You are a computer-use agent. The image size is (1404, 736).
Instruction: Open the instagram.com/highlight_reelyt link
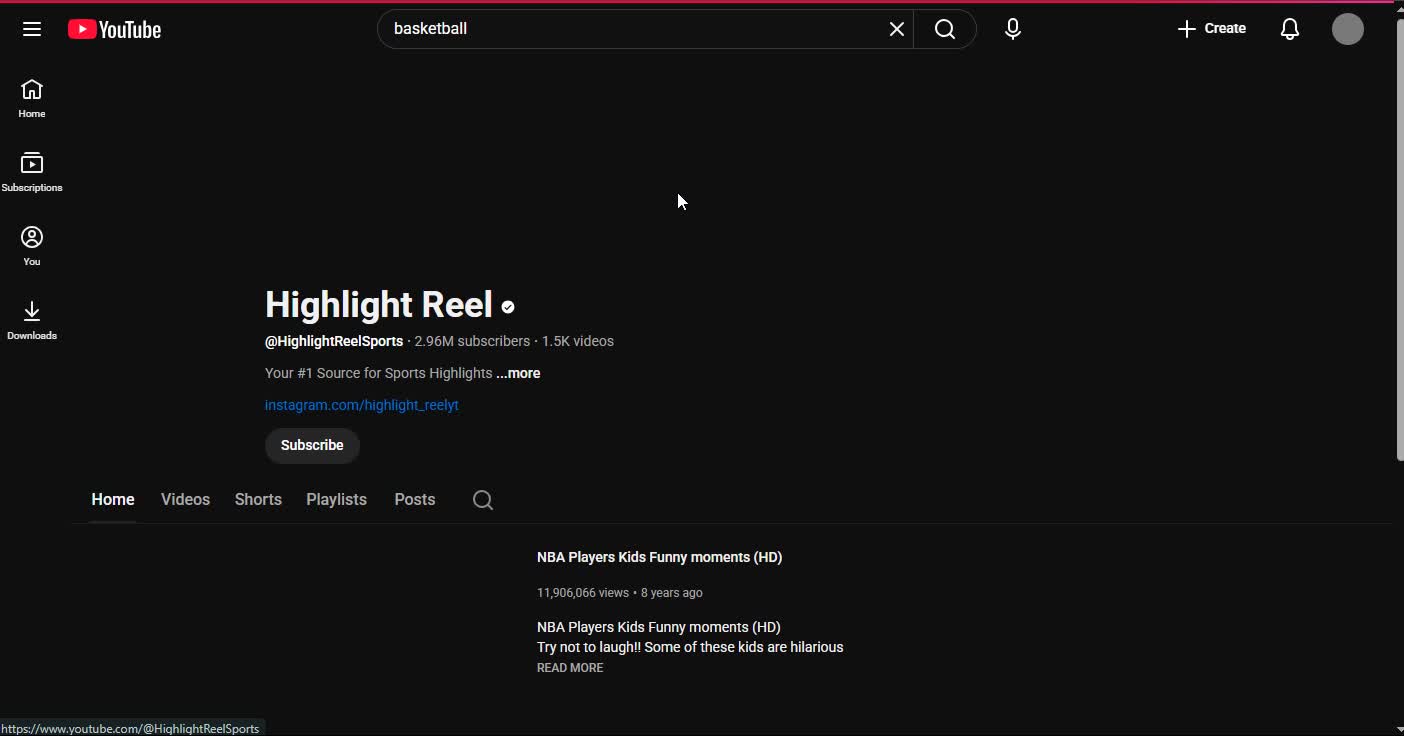[x=361, y=405]
